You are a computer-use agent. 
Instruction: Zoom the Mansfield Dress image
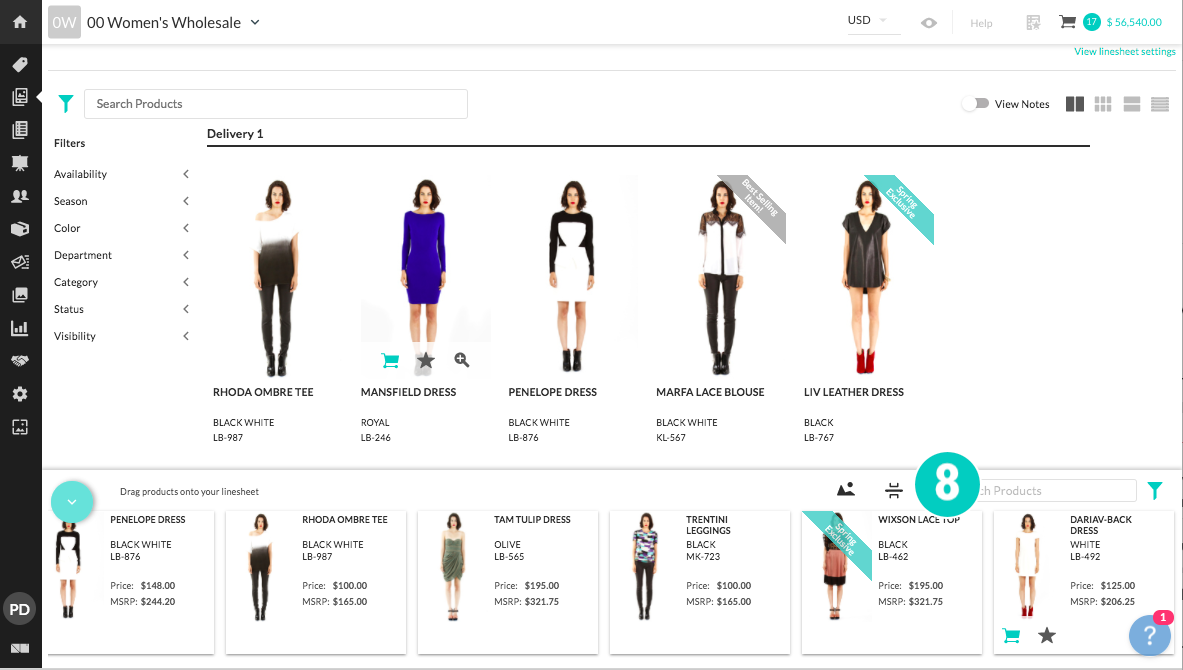pos(462,360)
